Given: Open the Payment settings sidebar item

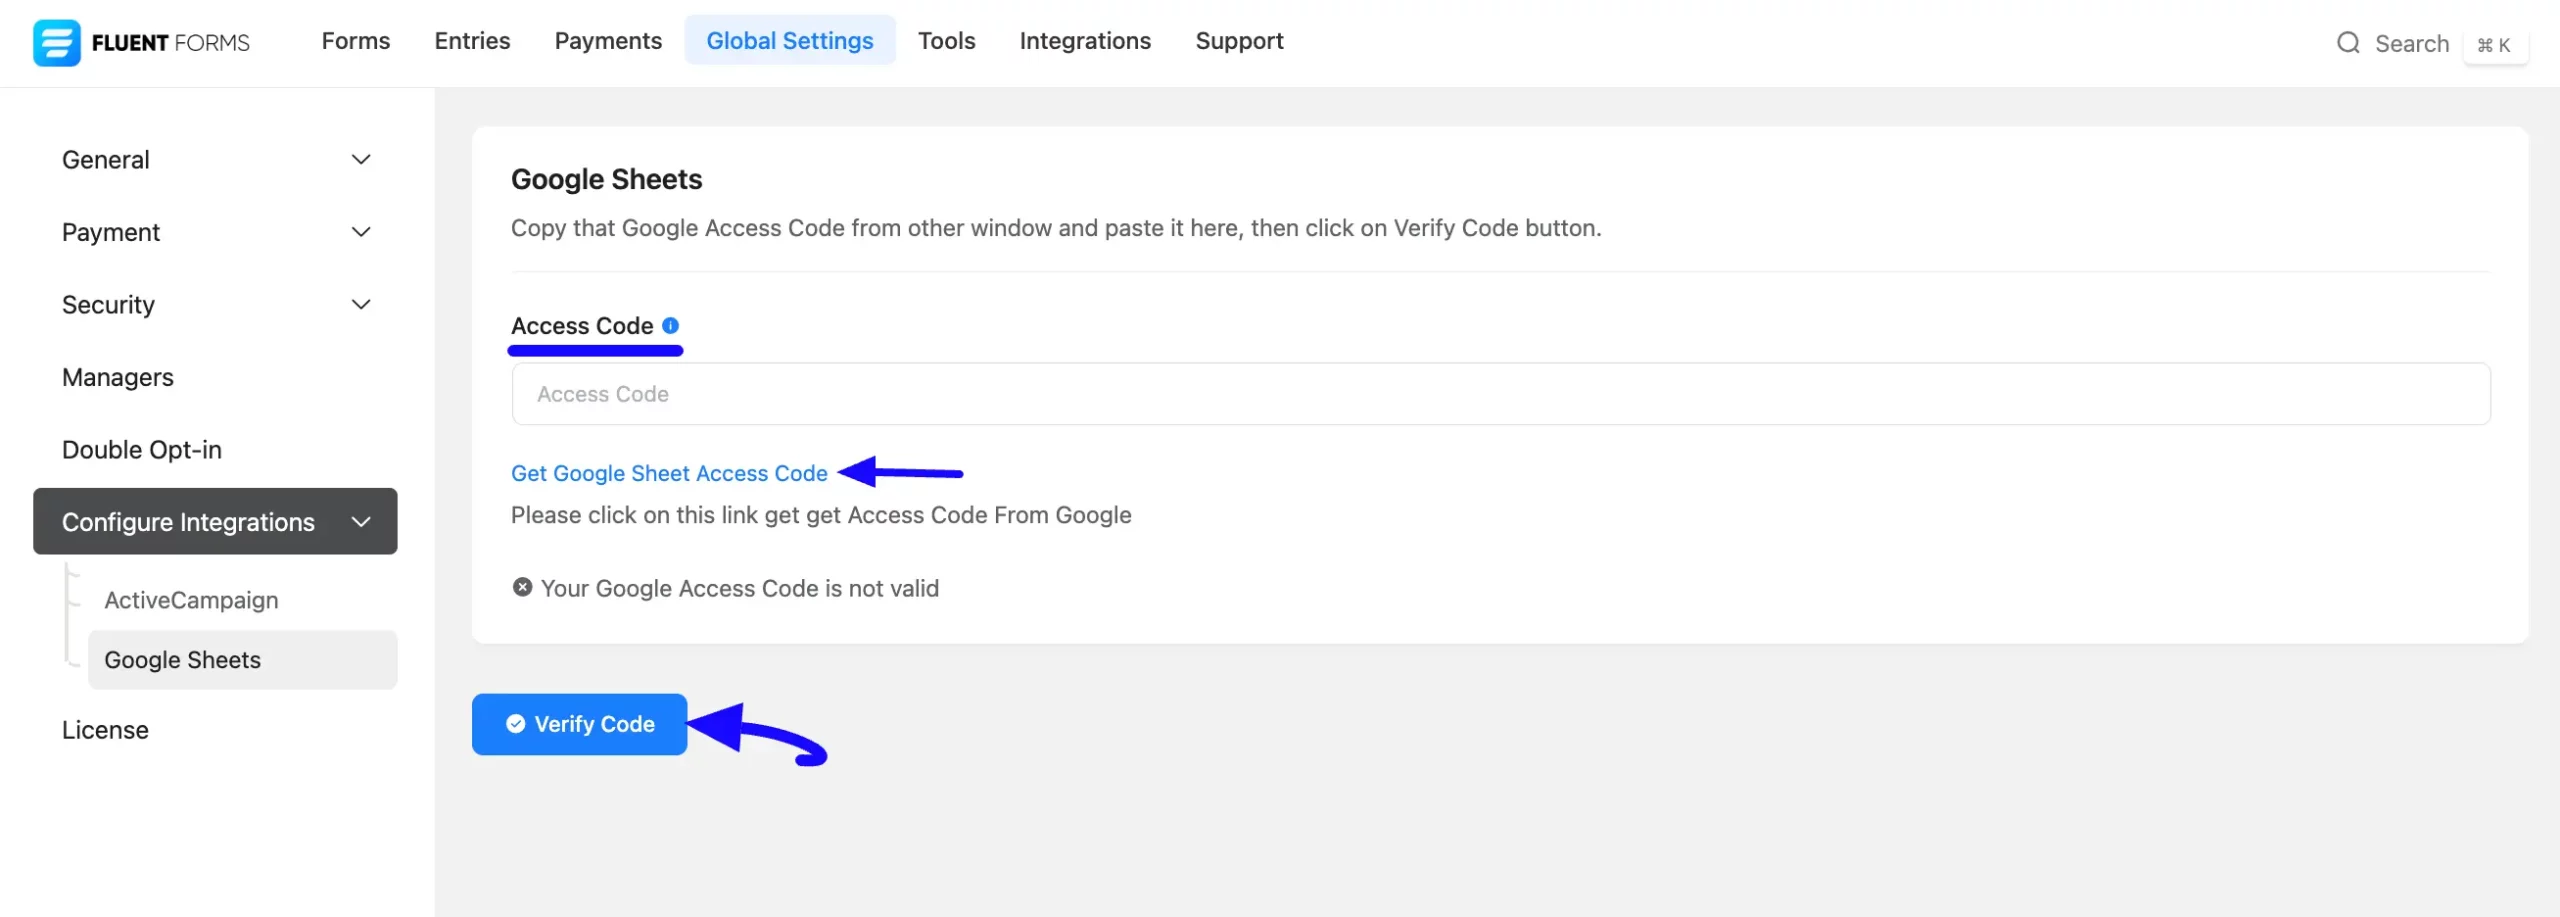Looking at the screenshot, I should pos(215,232).
